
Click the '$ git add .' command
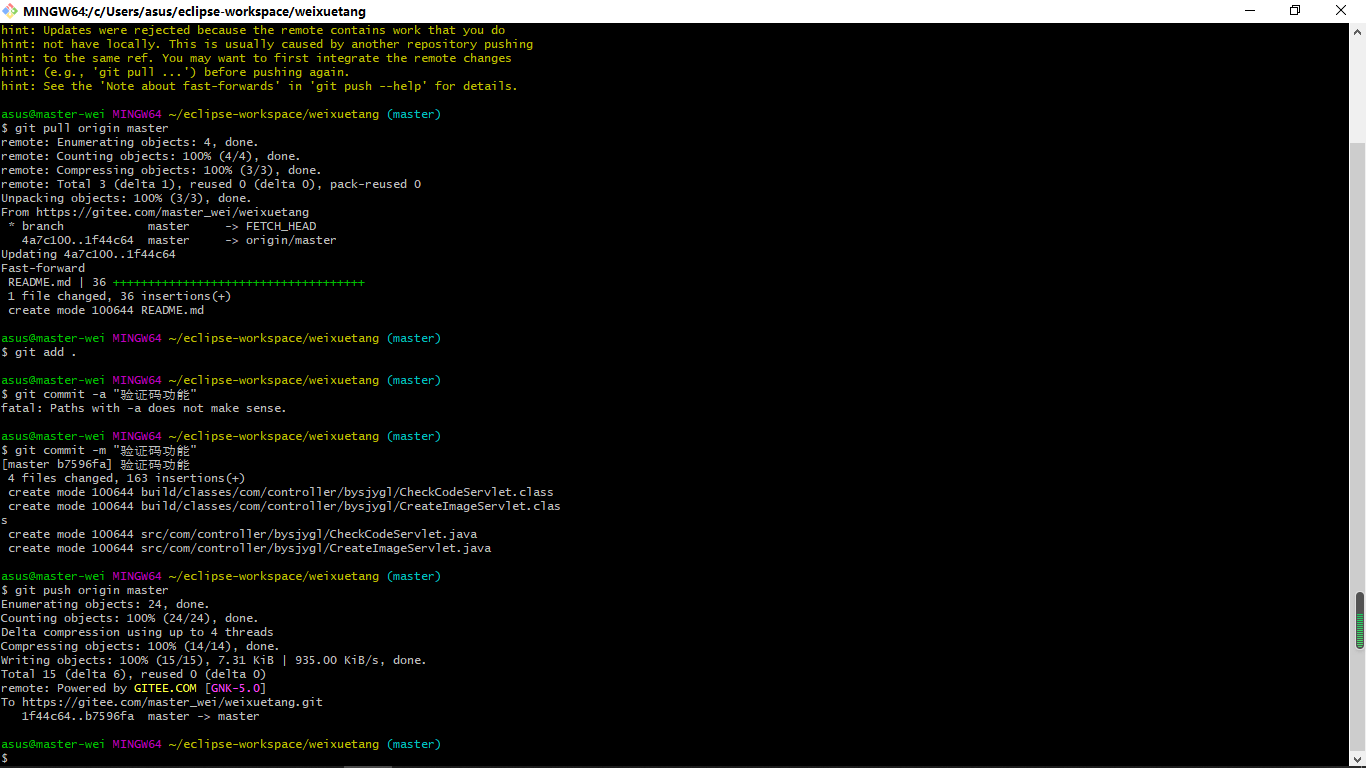point(39,352)
